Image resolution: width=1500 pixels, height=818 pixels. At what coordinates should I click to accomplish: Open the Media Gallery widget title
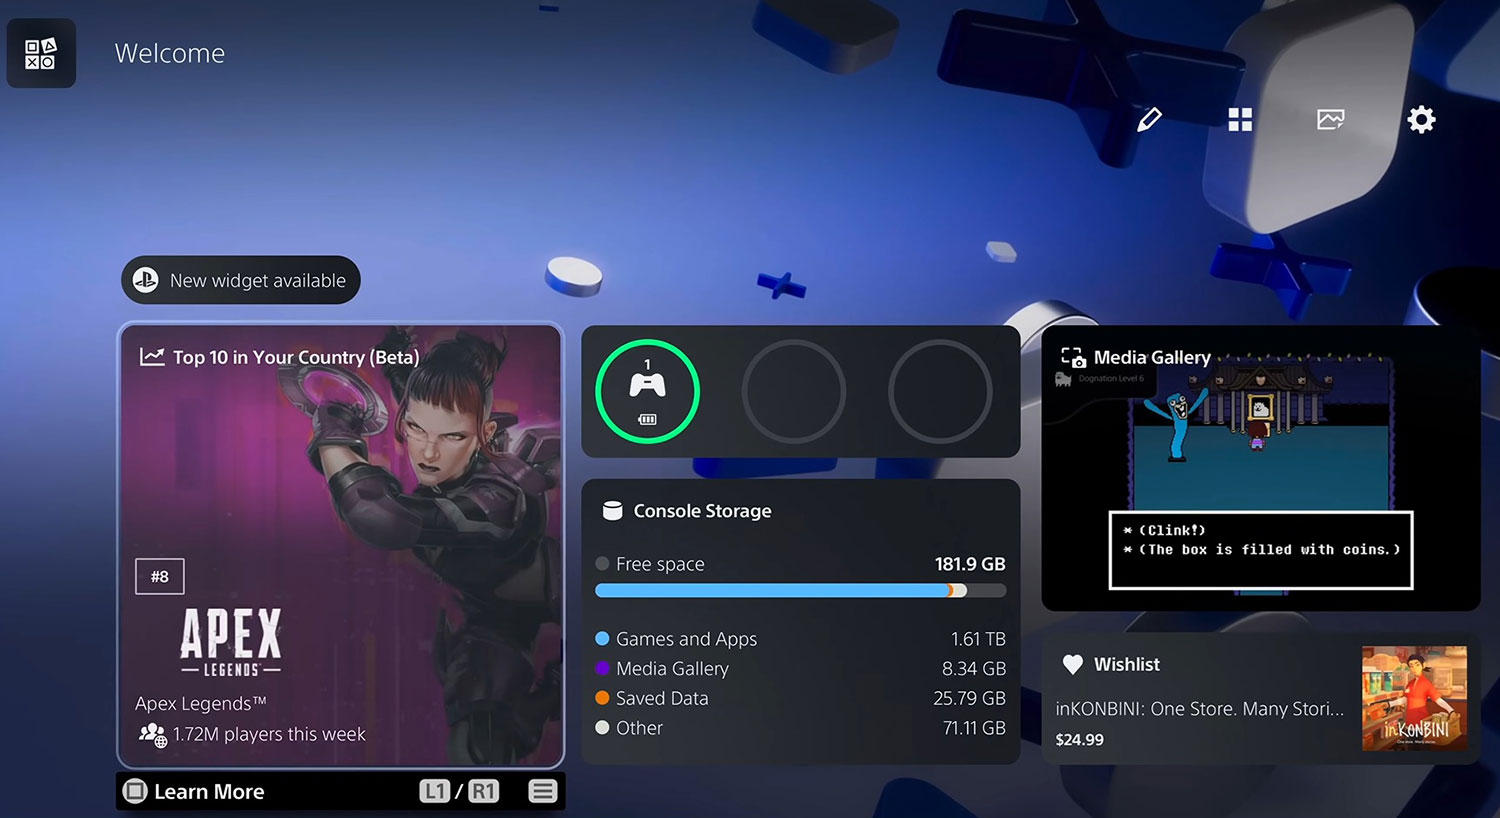[1152, 357]
